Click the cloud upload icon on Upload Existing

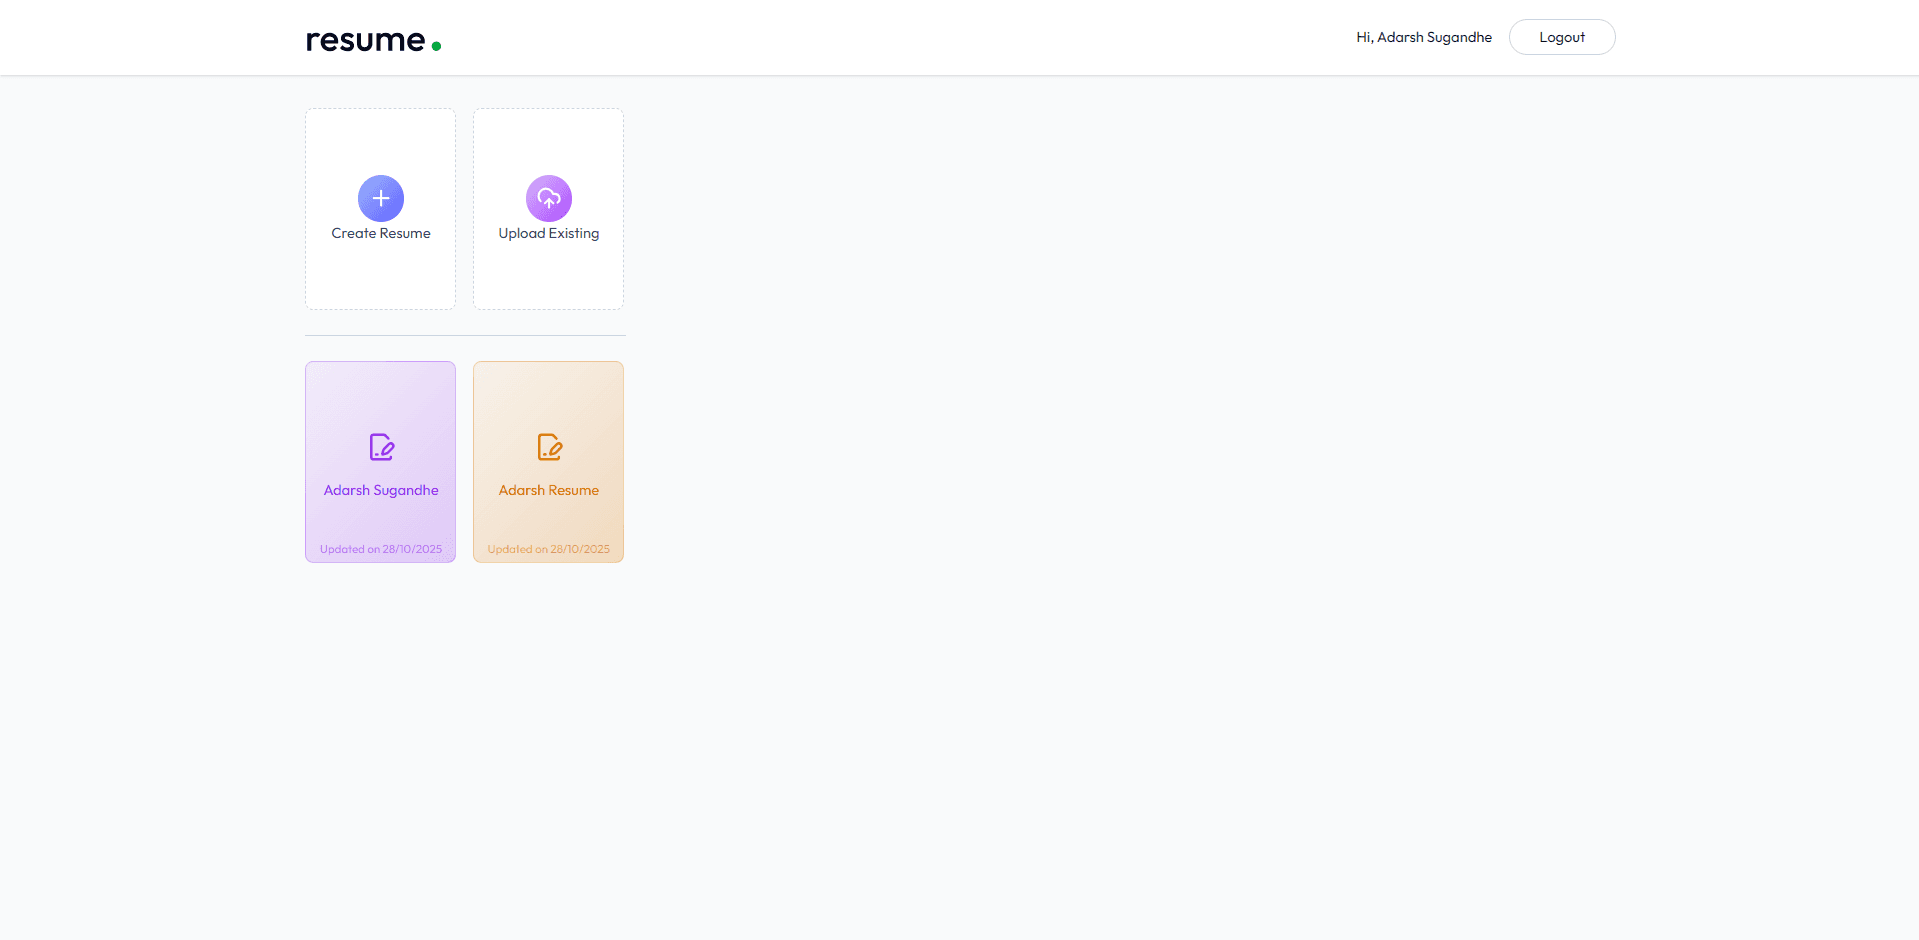point(548,198)
